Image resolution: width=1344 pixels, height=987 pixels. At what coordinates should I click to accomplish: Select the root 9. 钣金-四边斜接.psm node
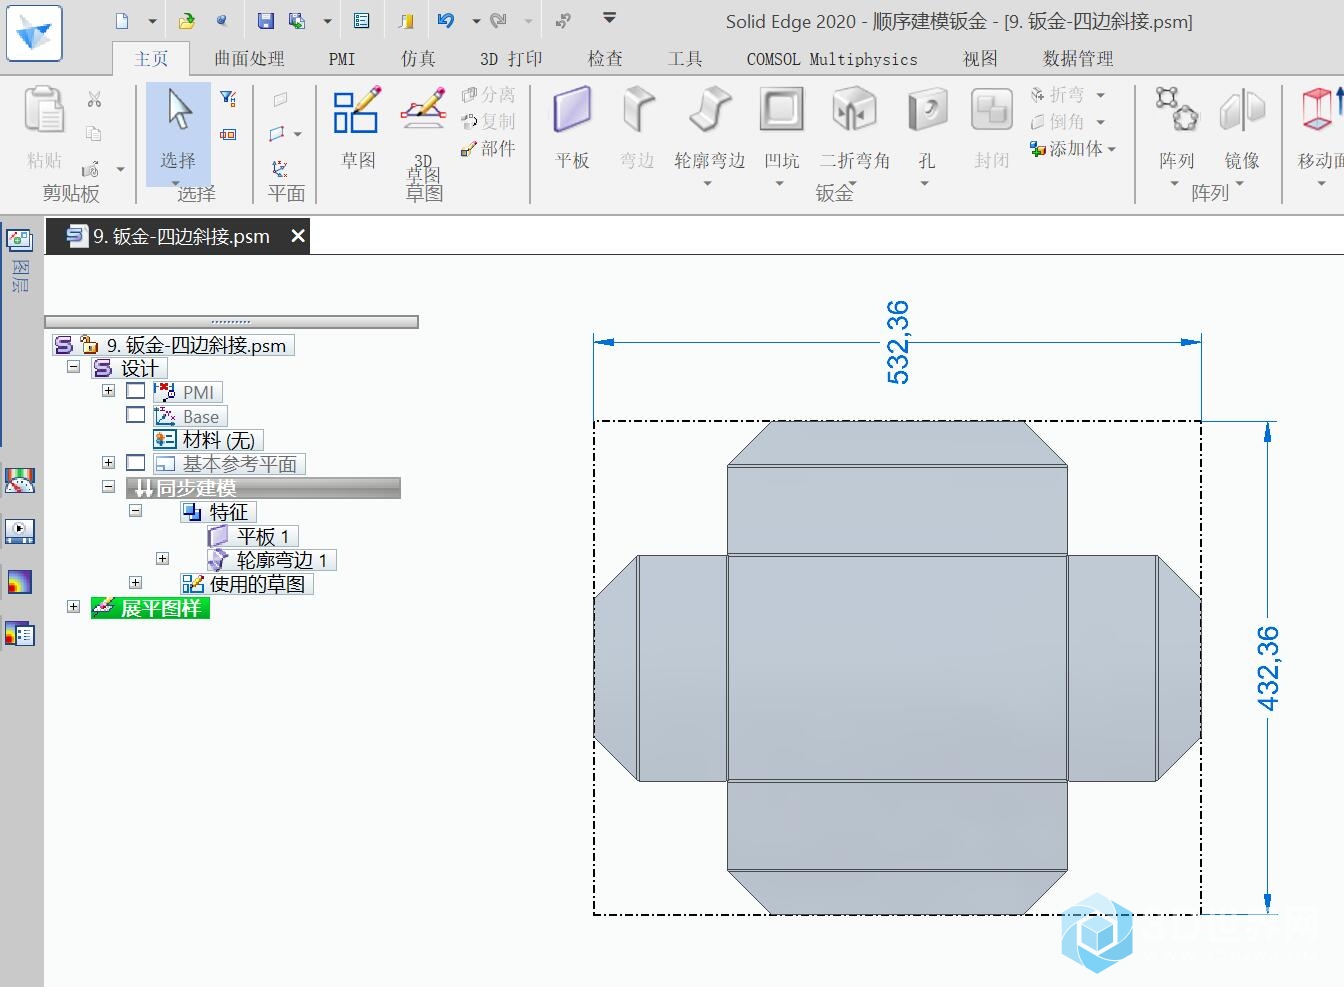pos(174,345)
